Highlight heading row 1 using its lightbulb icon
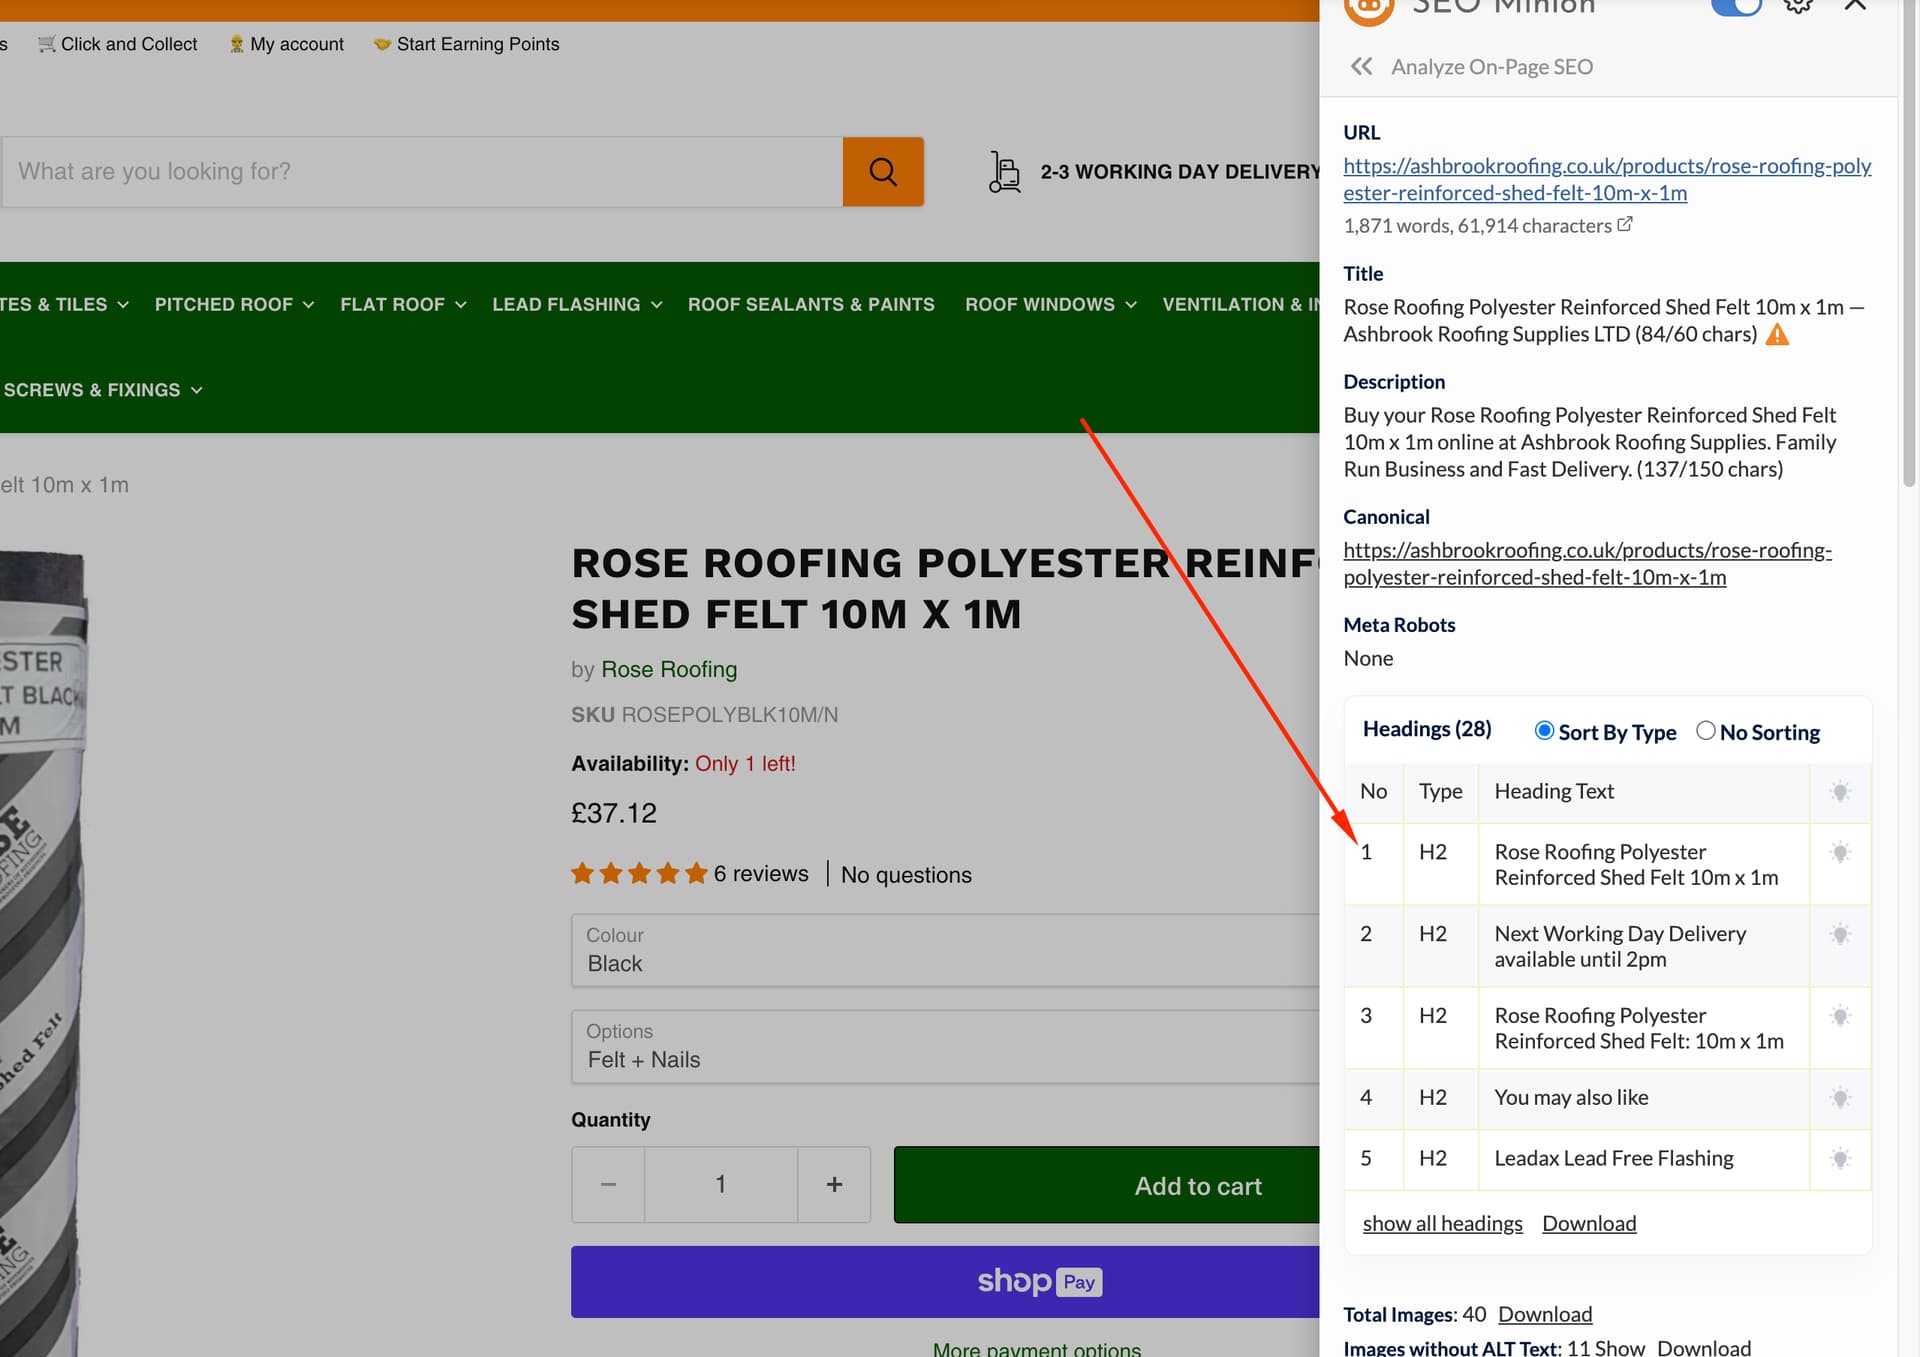The width and height of the screenshot is (1920, 1357). click(x=1840, y=853)
